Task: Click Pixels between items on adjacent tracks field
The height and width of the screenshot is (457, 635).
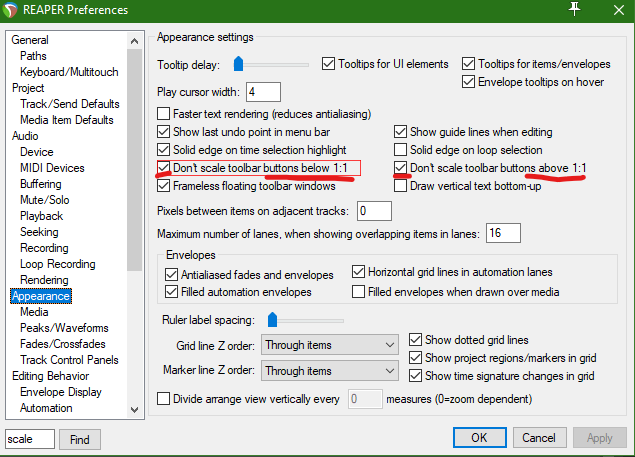Action: click(374, 211)
